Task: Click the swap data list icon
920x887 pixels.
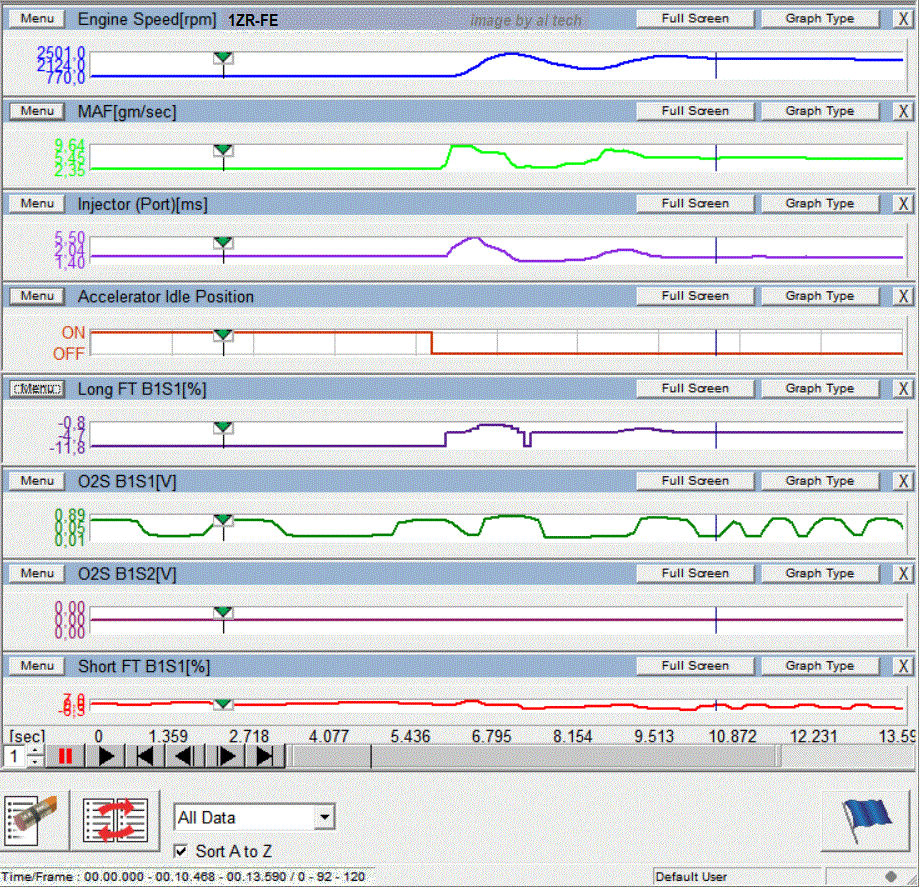Action: pos(115,818)
